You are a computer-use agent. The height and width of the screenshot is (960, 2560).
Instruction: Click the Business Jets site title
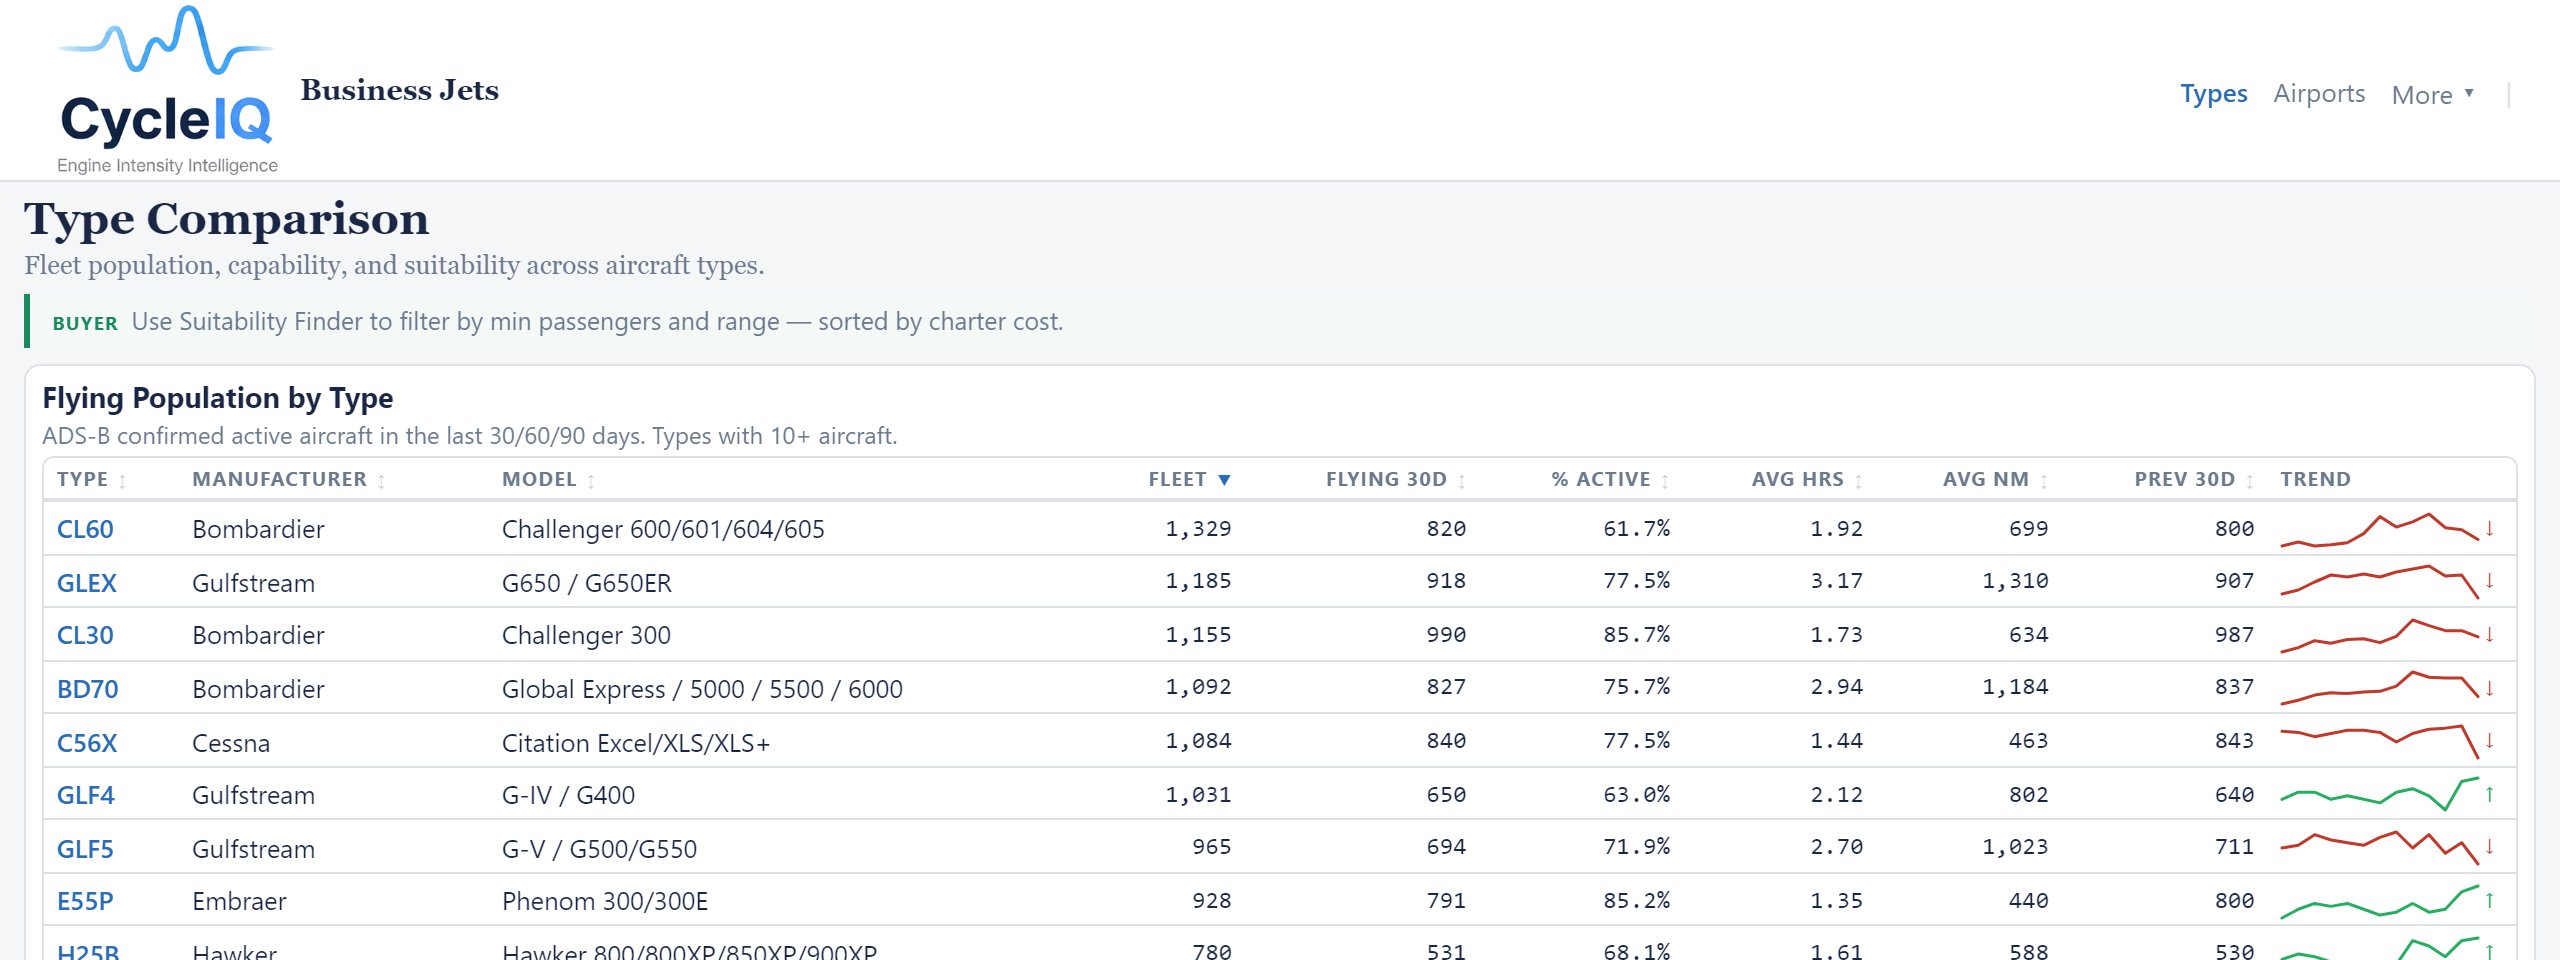tap(400, 90)
